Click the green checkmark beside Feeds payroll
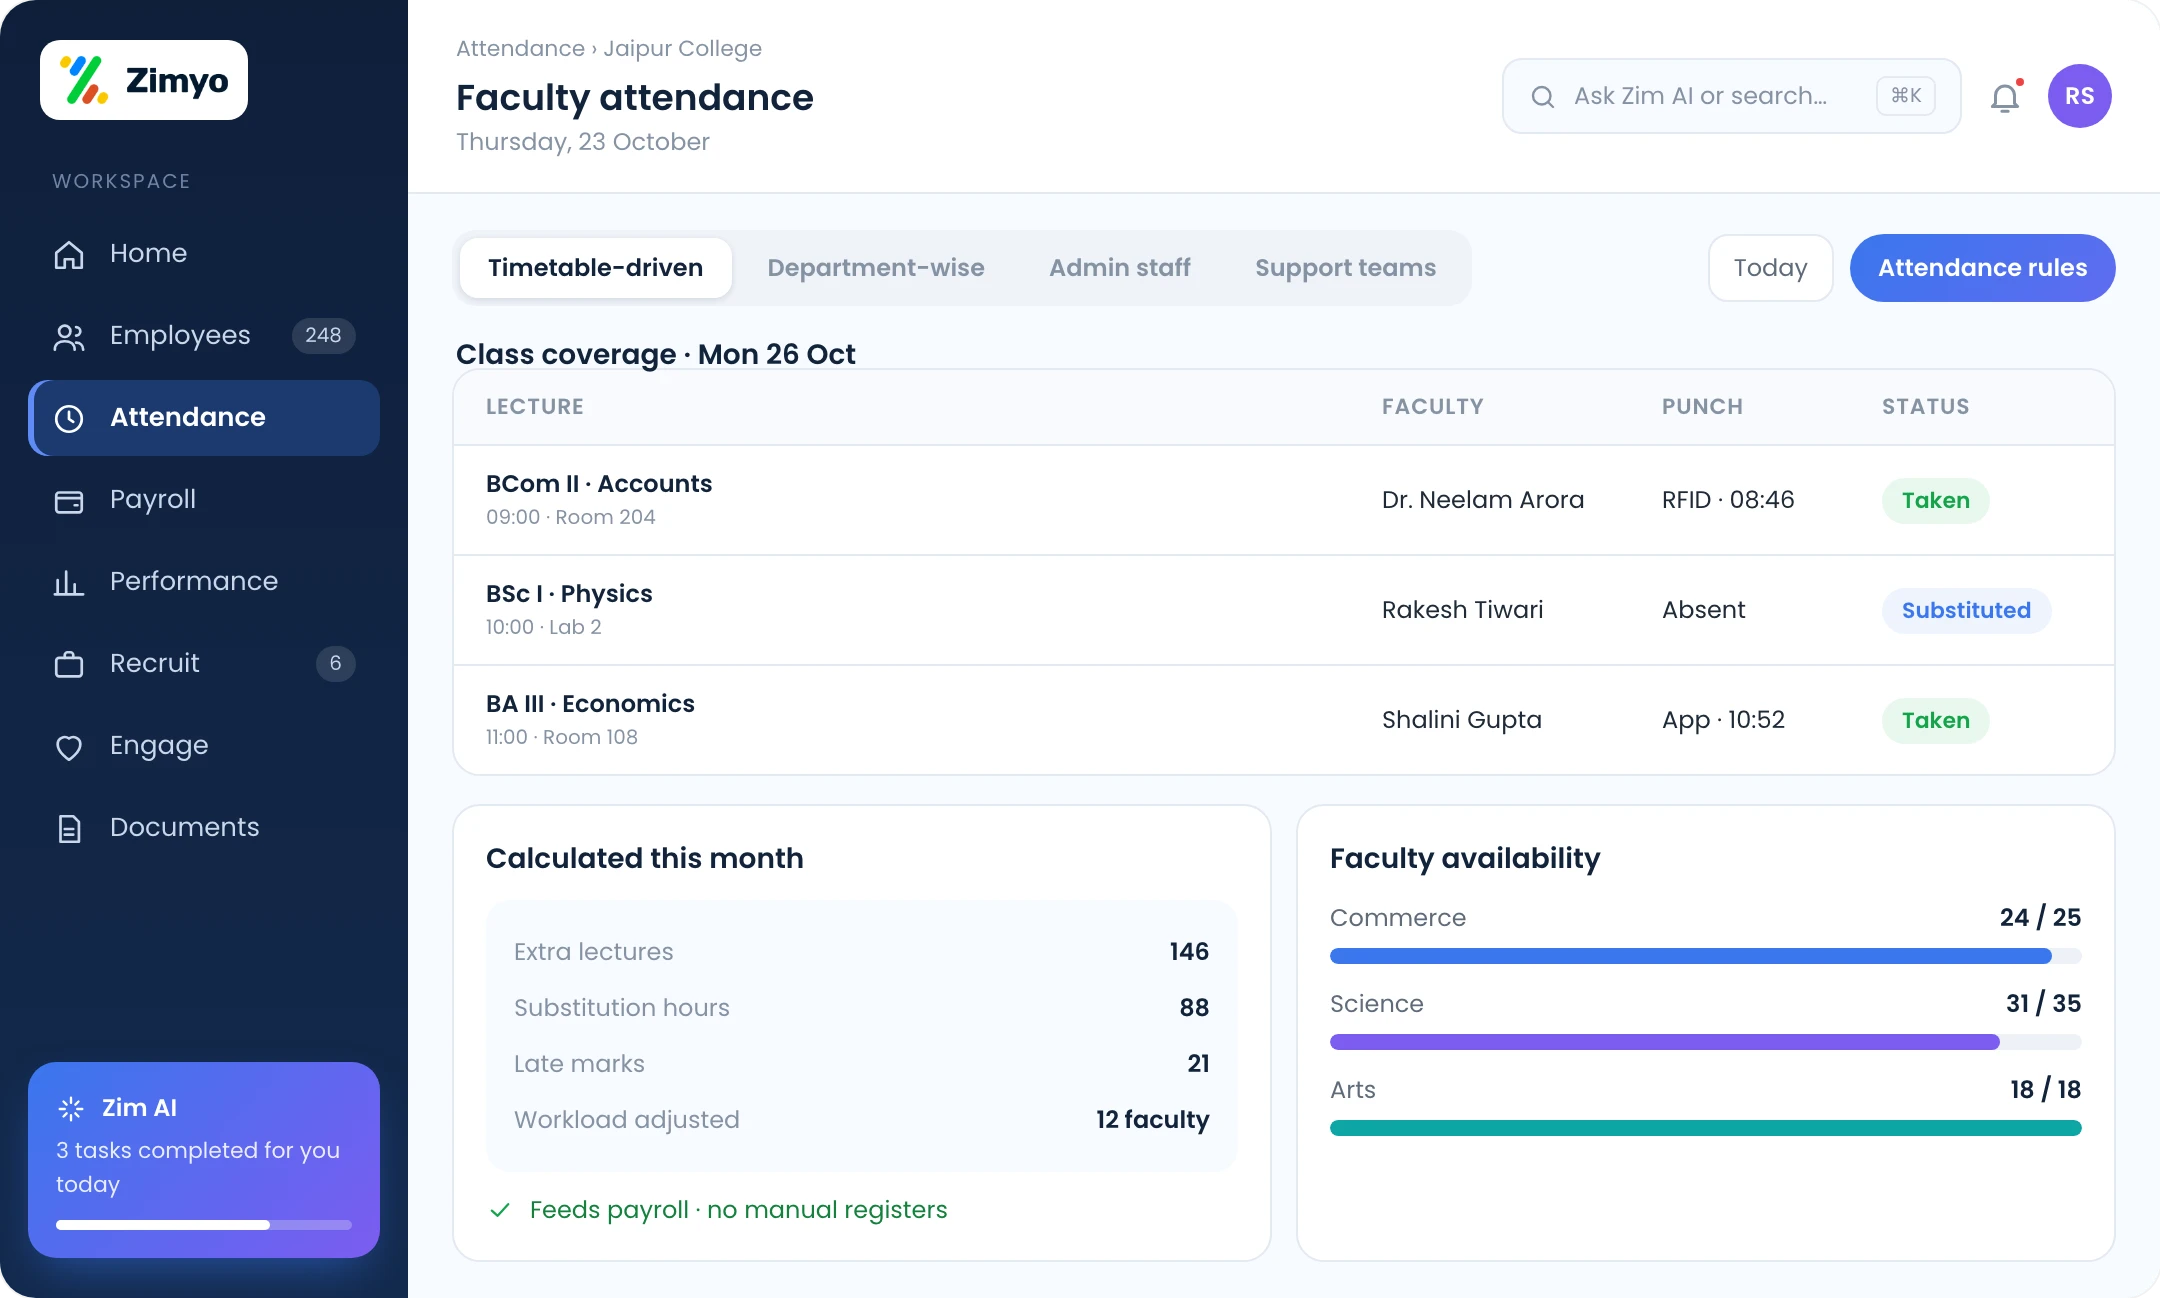The height and width of the screenshot is (1298, 2160). [500, 1210]
